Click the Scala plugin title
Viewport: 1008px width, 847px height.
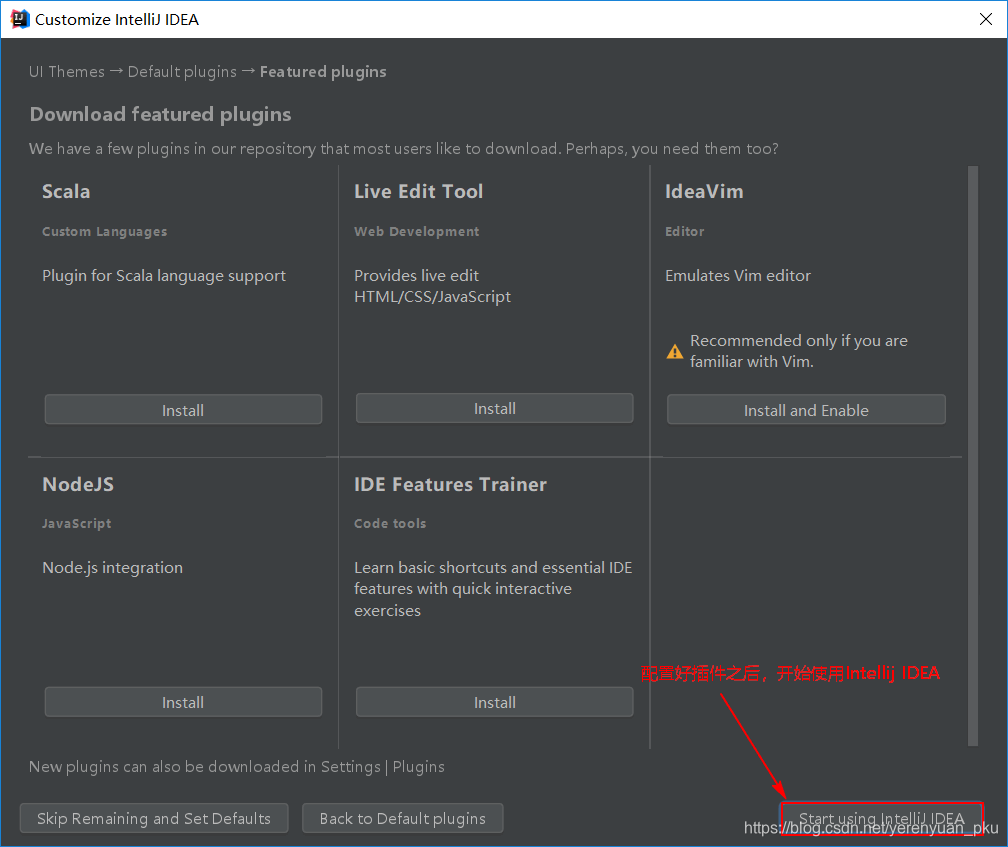[x=66, y=192]
